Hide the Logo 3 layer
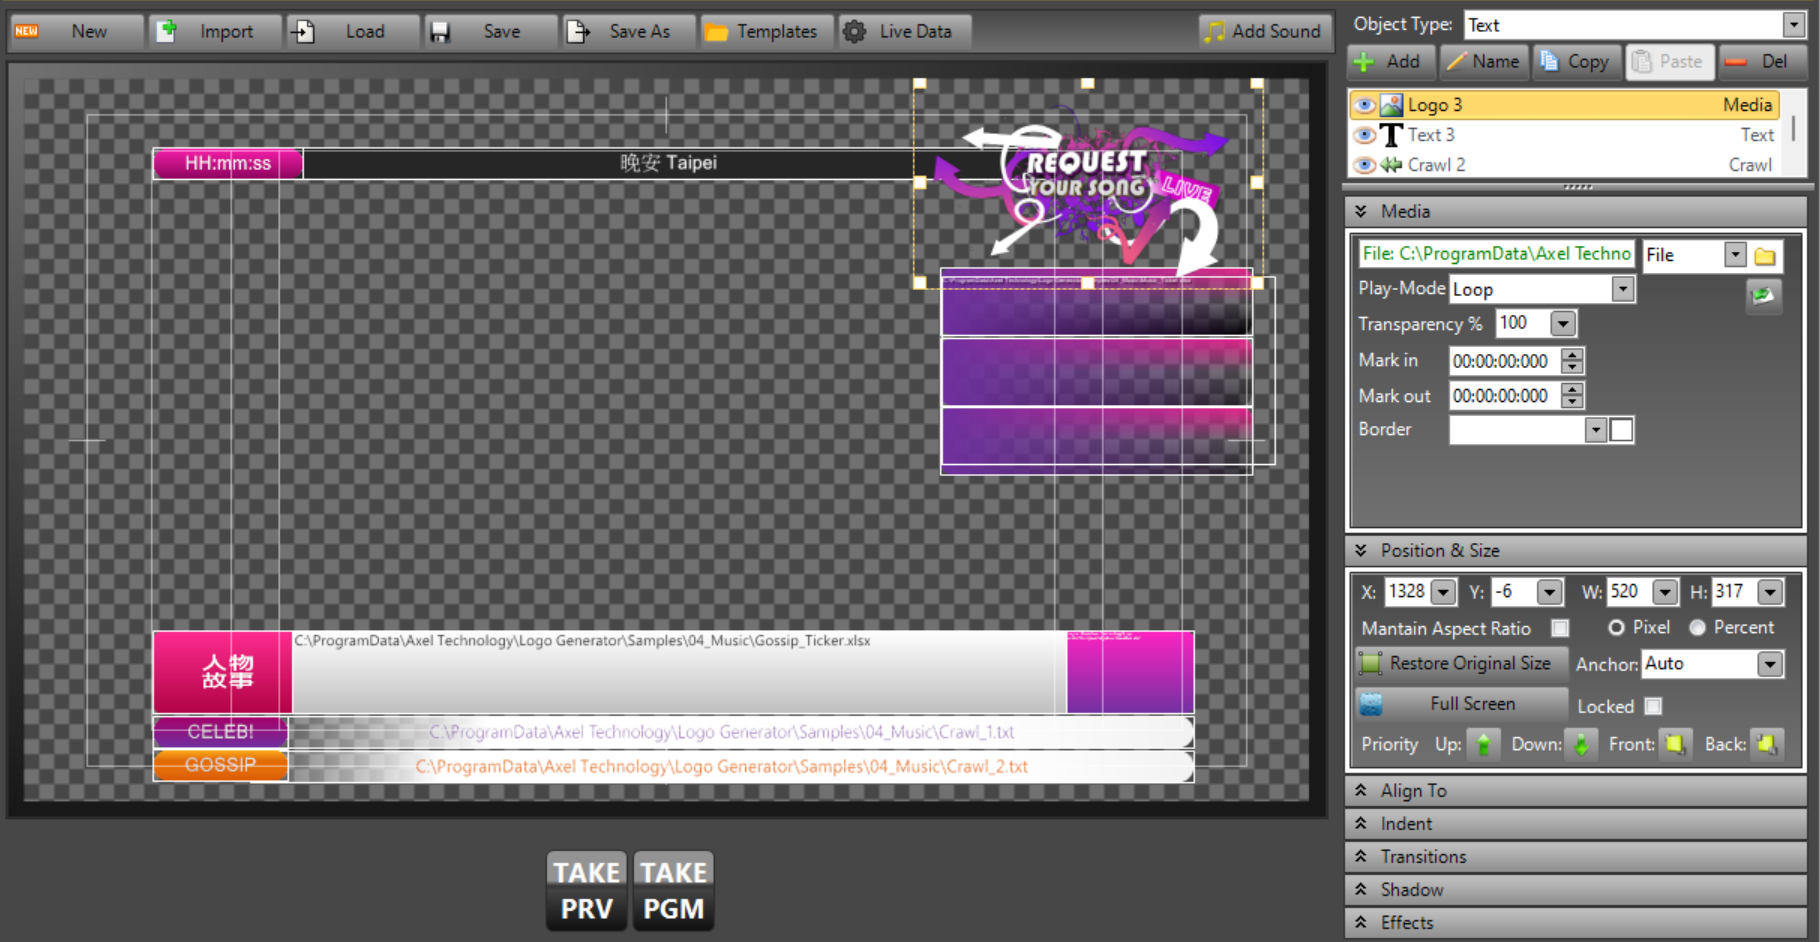This screenshot has width=1820, height=942. tap(1364, 105)
